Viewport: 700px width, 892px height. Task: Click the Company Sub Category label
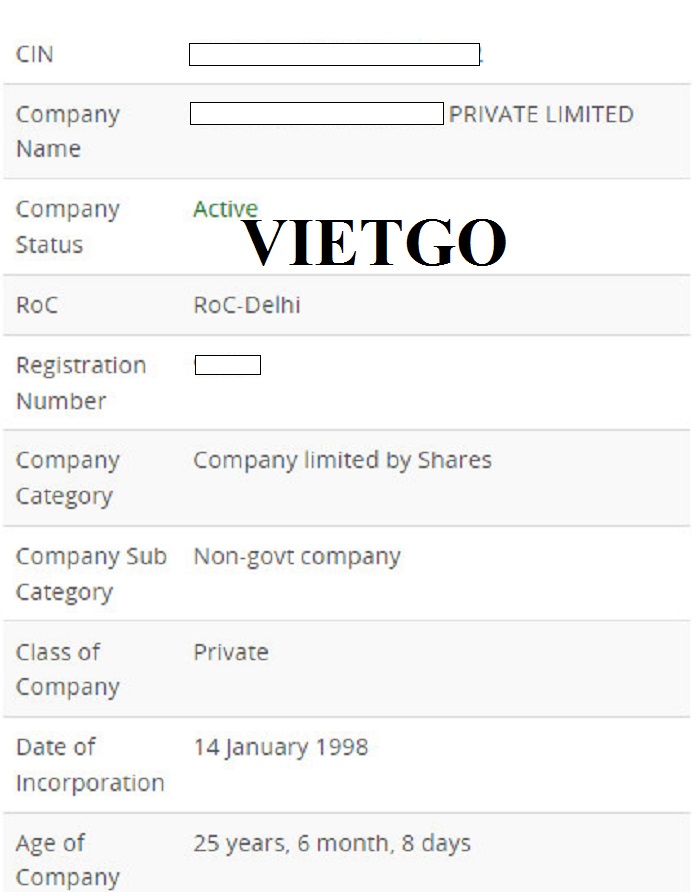pyautogui.click(x=91, y=574)
